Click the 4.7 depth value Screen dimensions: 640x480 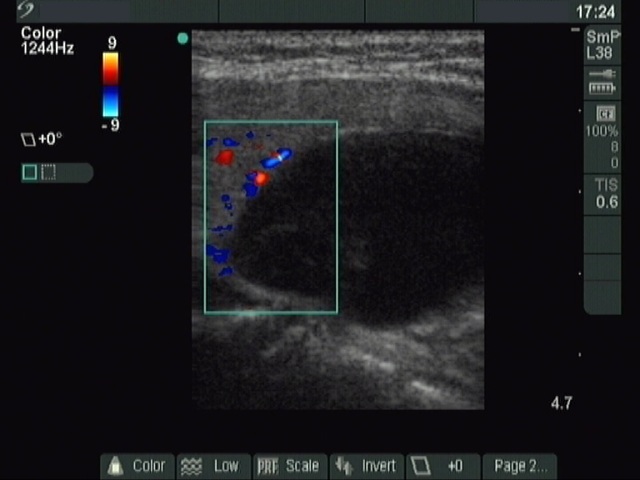(561, 404)
